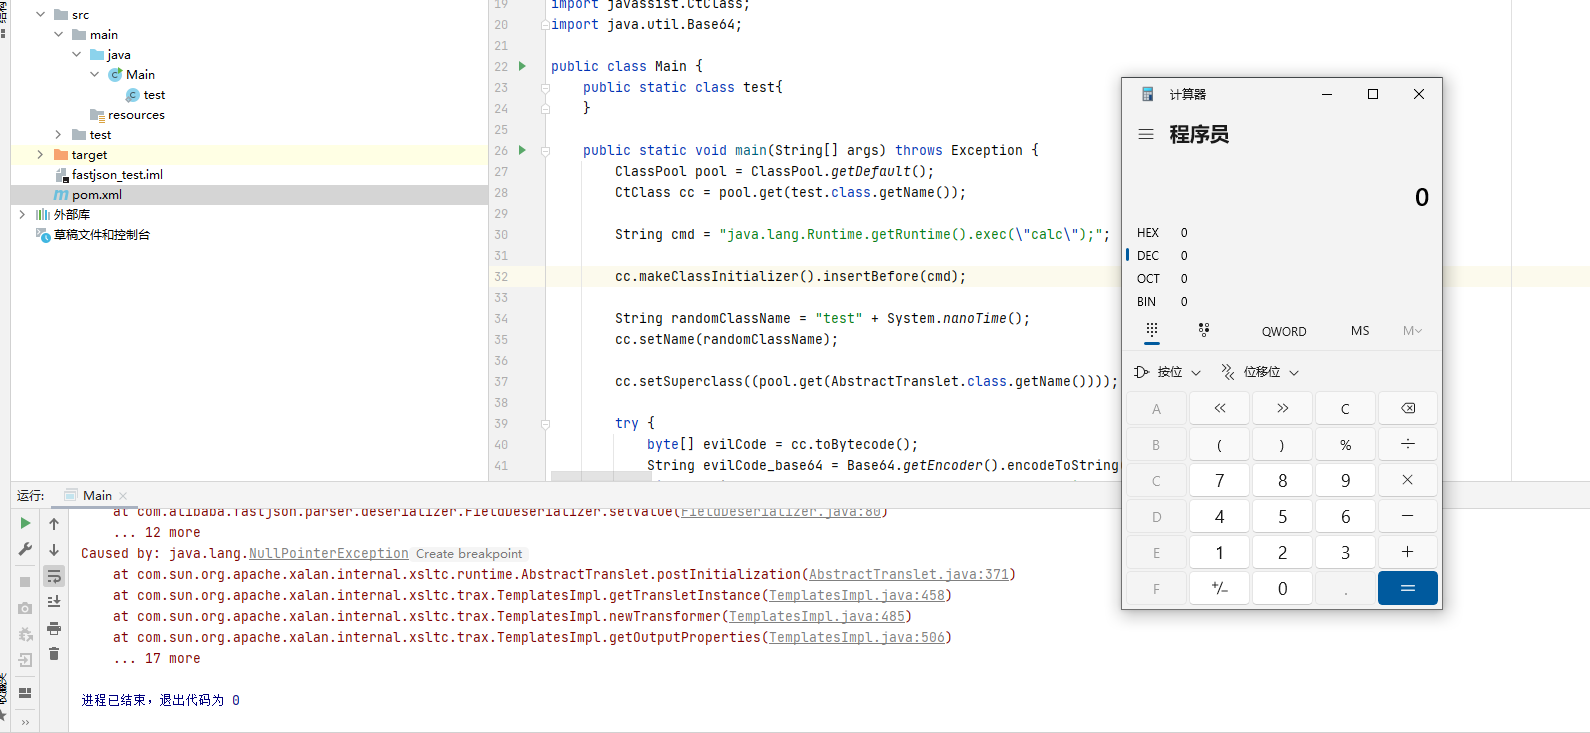1590x733 pixels.
Task: Click the exit arrow icon in run toolbar
Action: click(x=25, y=659)
